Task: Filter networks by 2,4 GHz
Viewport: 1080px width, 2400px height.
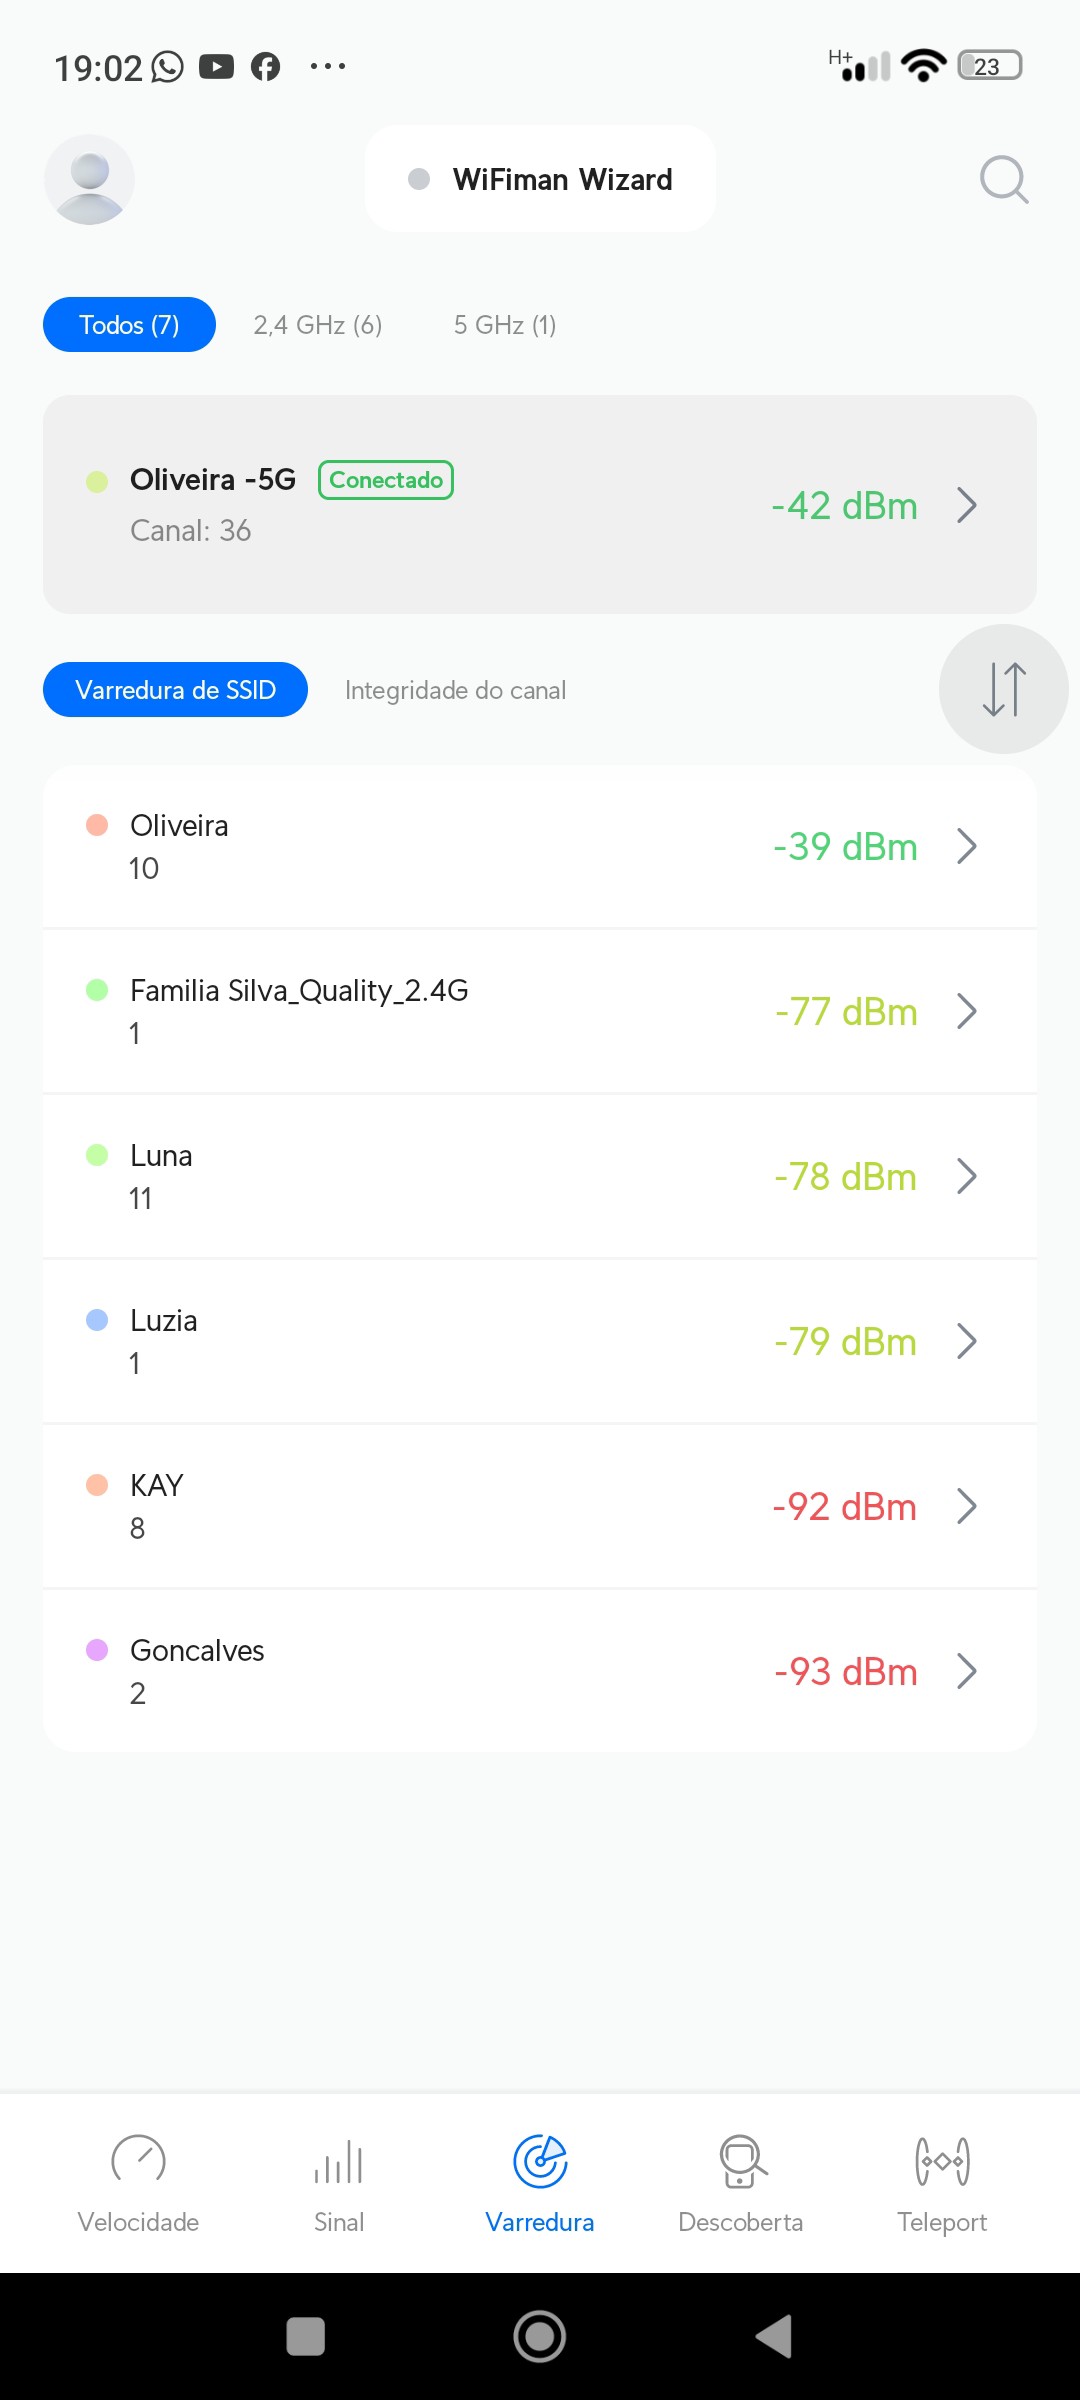Action: click(x=318, y=325)
